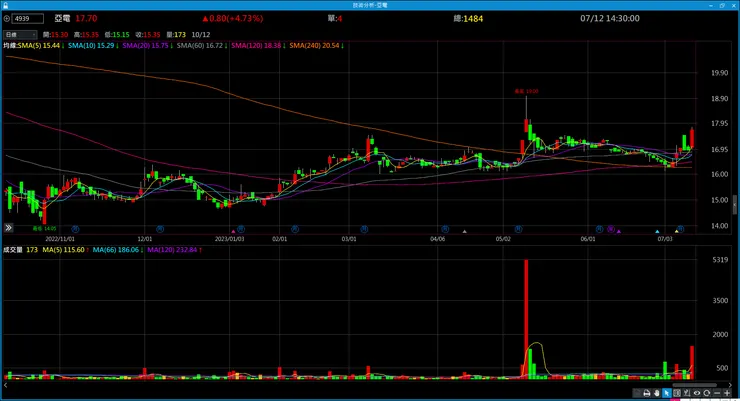Click the tall red volume bar at 5319
Image resolution: width=740 pixels, height=401 pixels.
[x=526, y=318]
